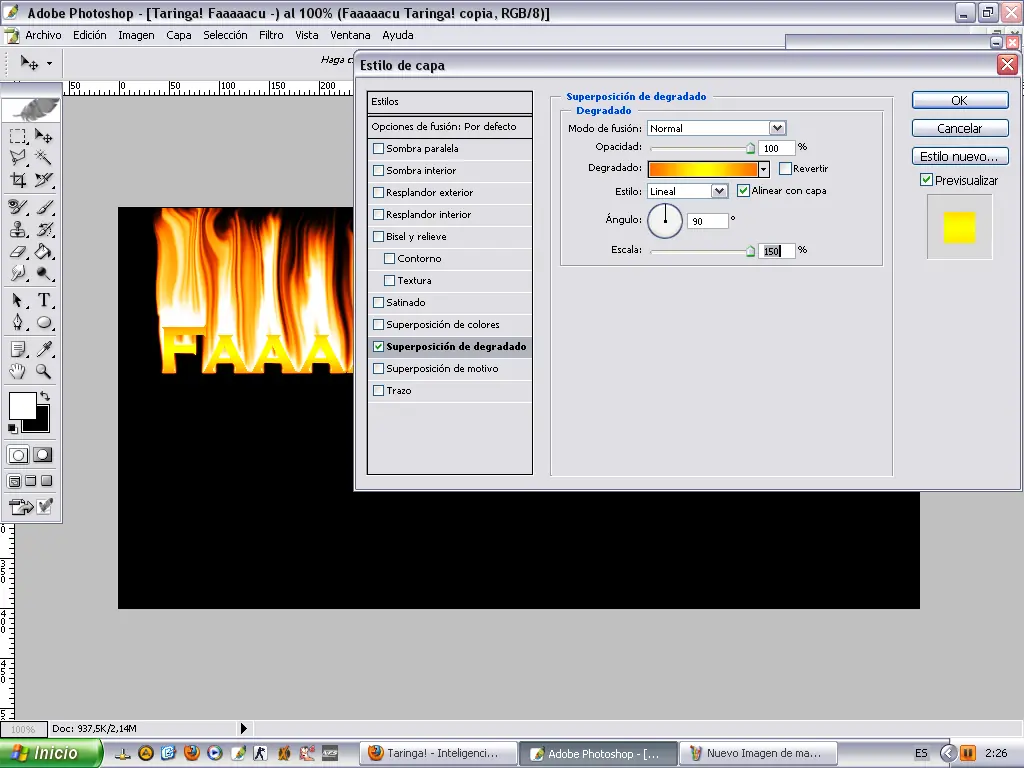The height and width of the screenshot is (768, 1024).
Task: Enable the Trazo checkbox
Action: click(x=378, y=391)
